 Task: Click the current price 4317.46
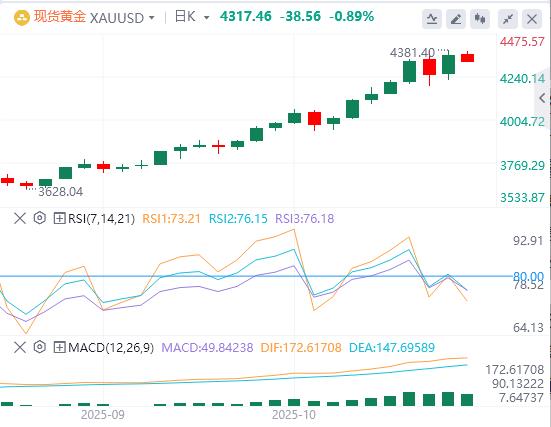(x=246, y=17)
